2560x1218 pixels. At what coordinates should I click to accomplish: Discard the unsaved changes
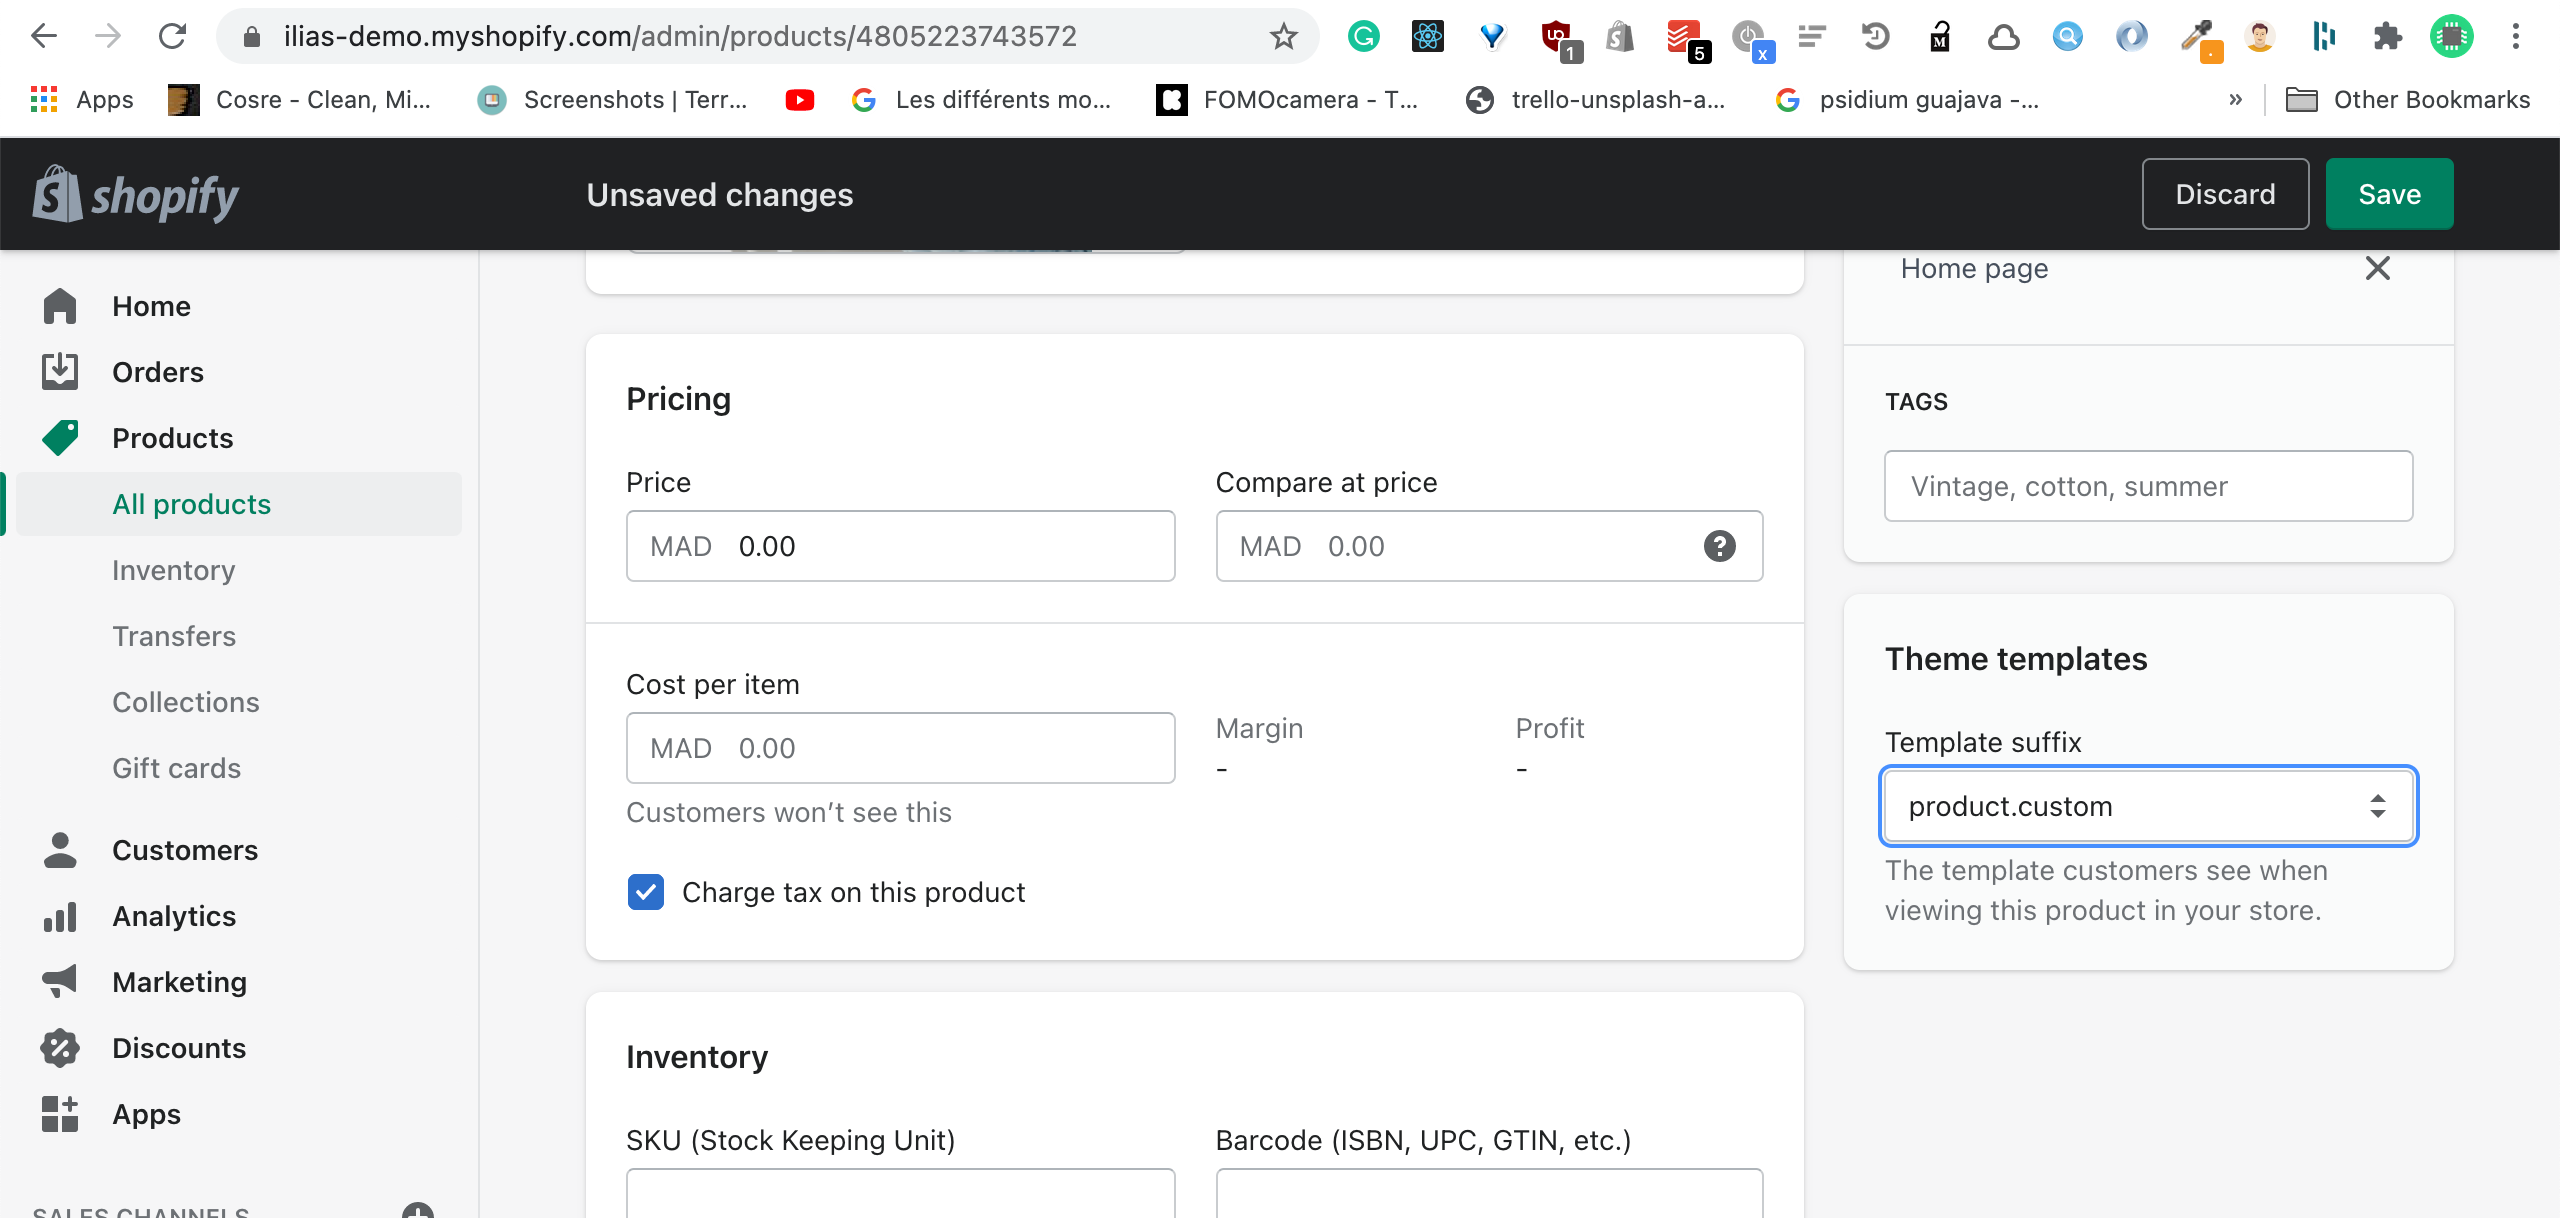2225,193
